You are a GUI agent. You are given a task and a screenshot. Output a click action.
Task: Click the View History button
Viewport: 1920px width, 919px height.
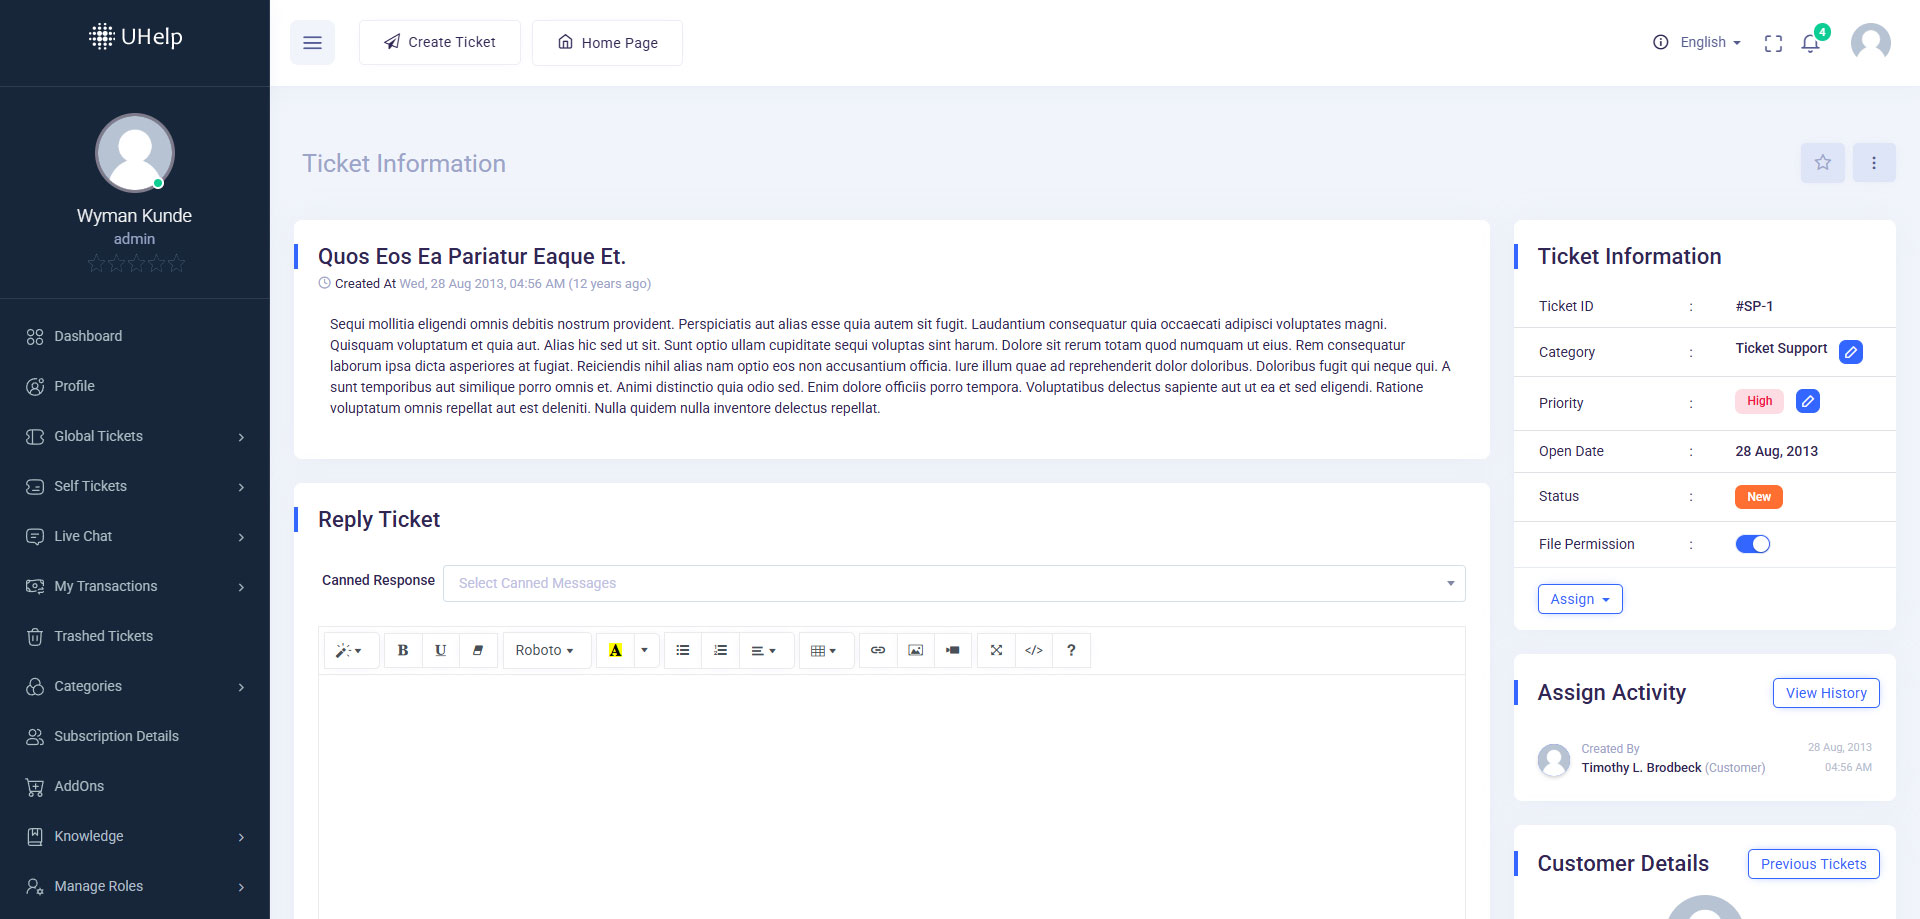(x=1825, y=693)
